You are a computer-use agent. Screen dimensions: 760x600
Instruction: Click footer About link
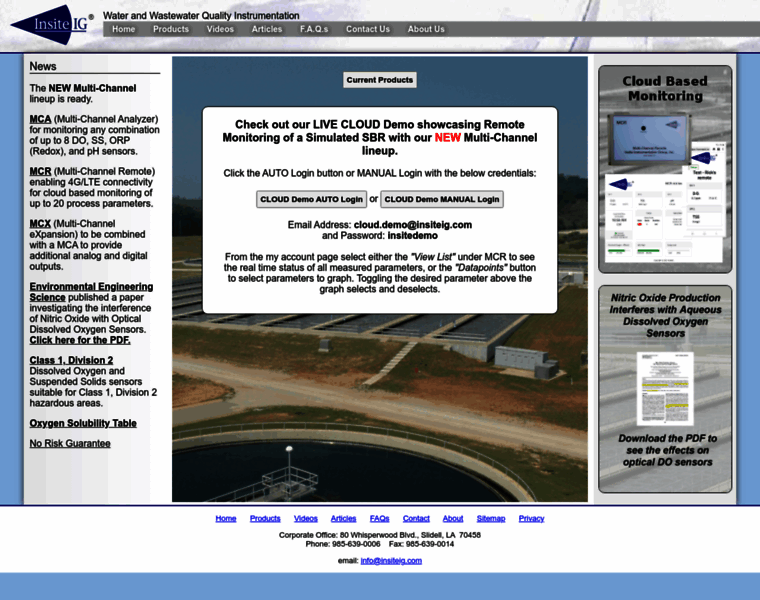(453, 519)
